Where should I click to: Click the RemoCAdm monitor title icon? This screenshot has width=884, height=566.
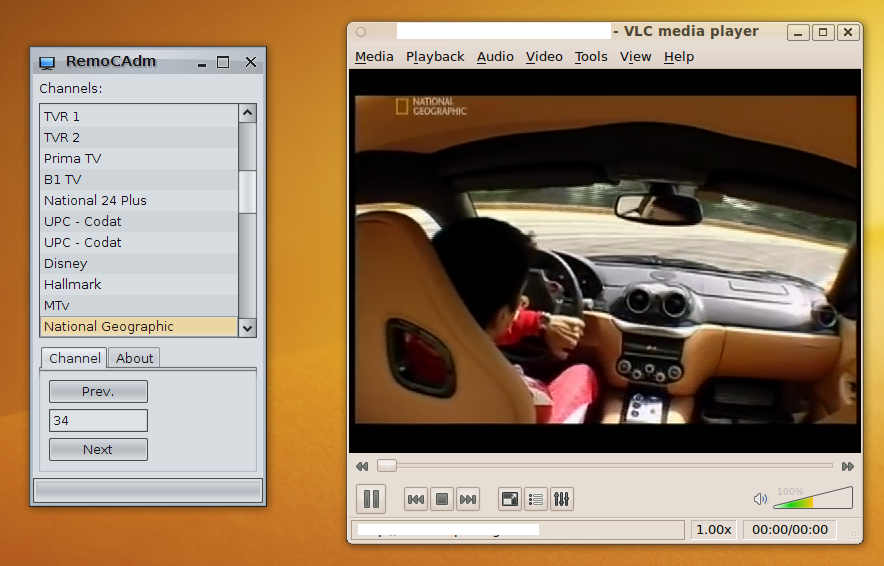(47, 62)
